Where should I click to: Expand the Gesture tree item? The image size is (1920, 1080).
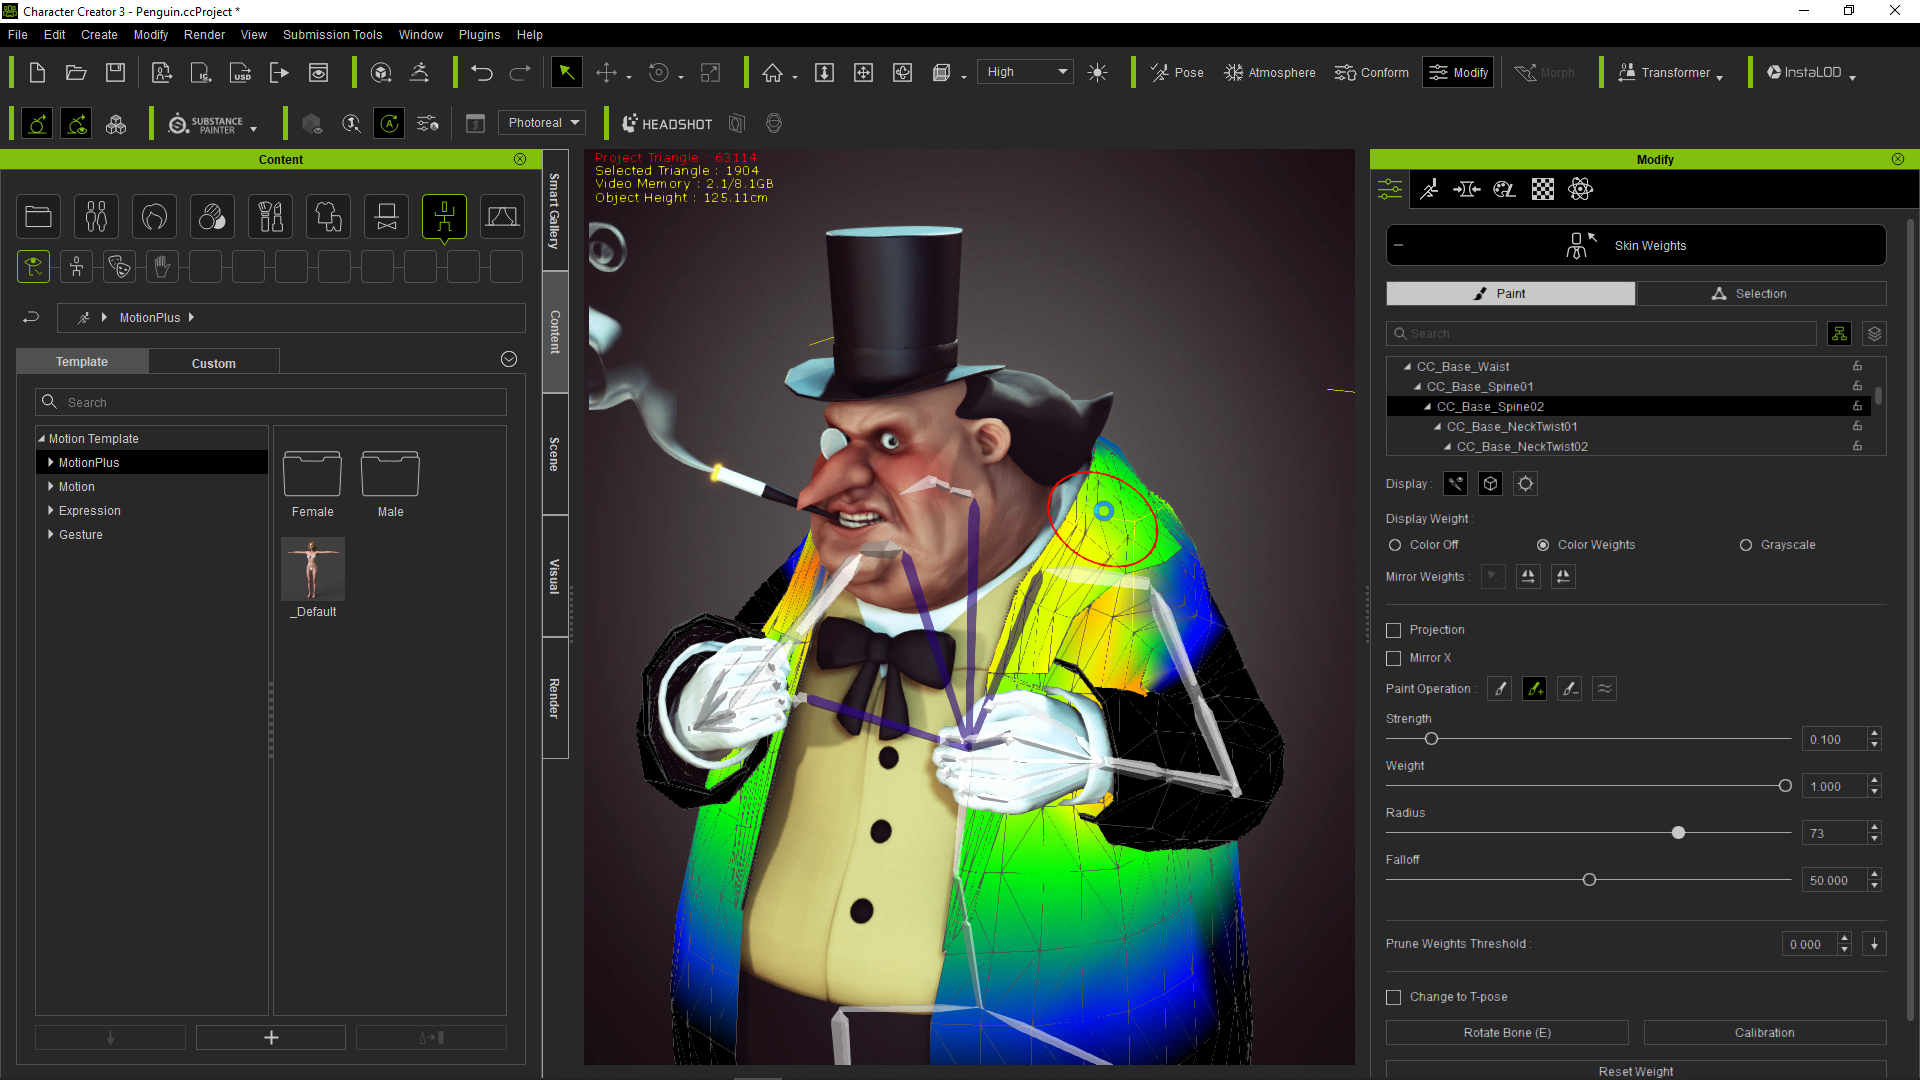51,534
